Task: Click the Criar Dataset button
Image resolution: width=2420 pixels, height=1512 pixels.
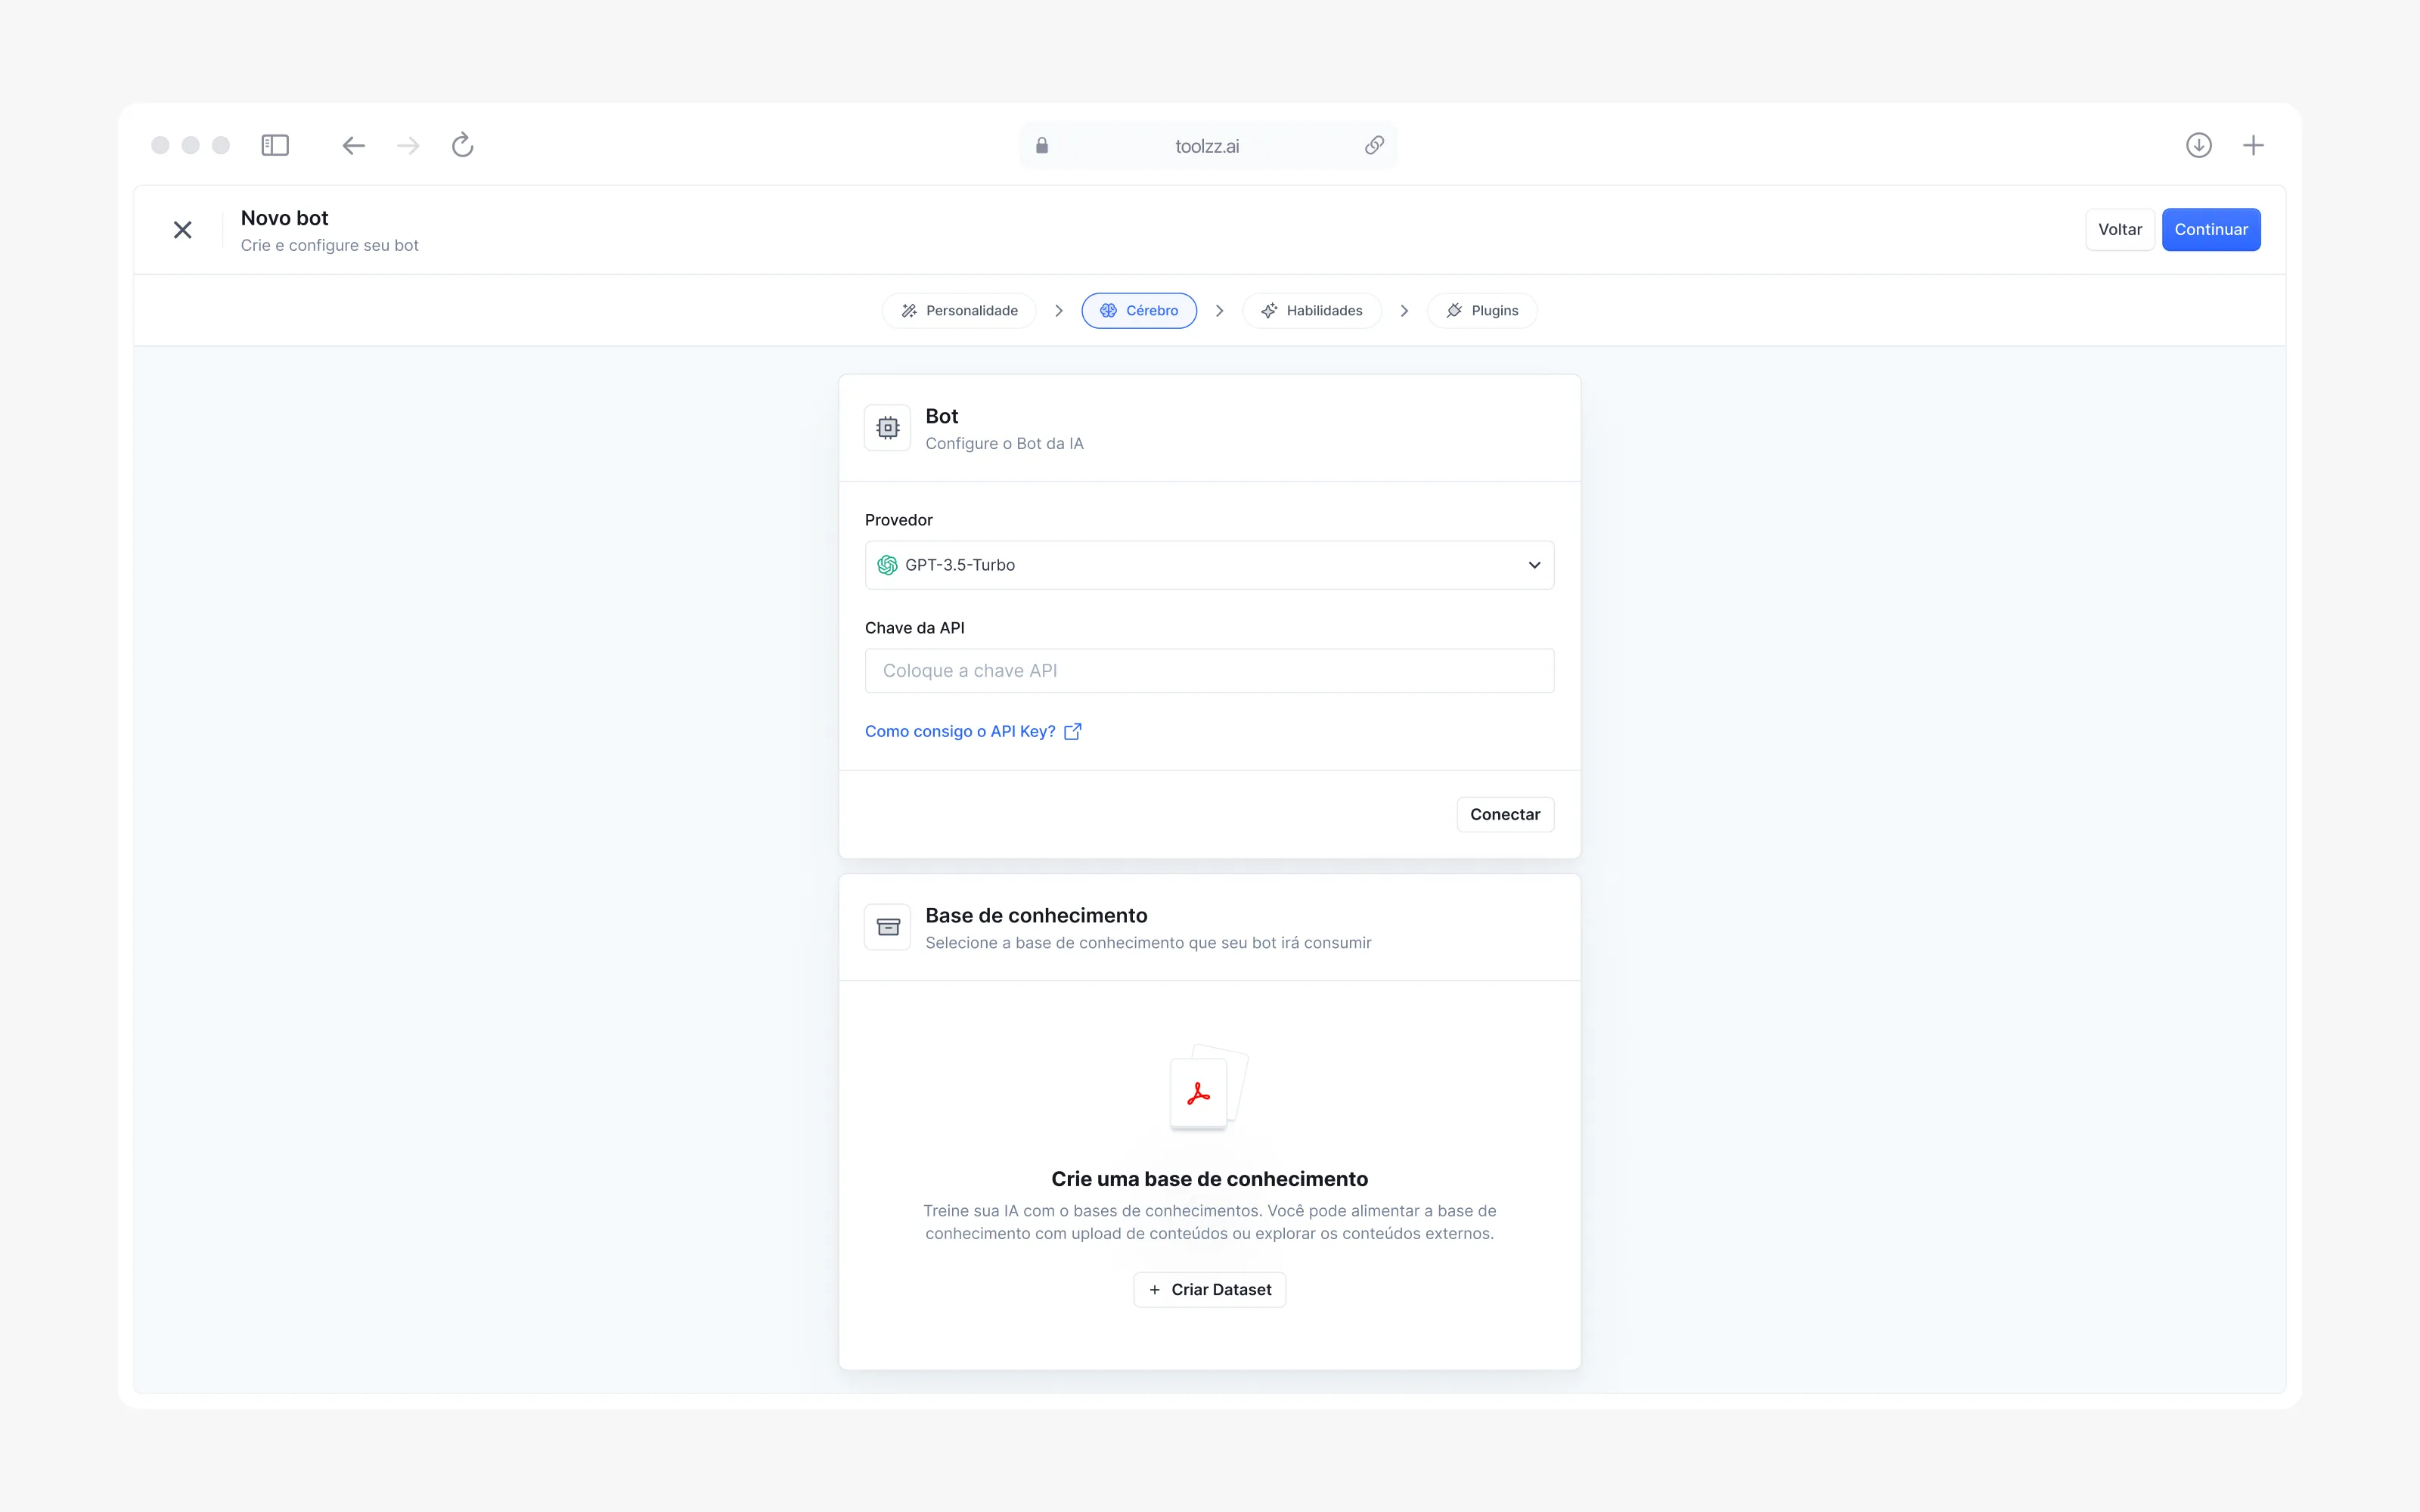Action: point(1209,1290)
